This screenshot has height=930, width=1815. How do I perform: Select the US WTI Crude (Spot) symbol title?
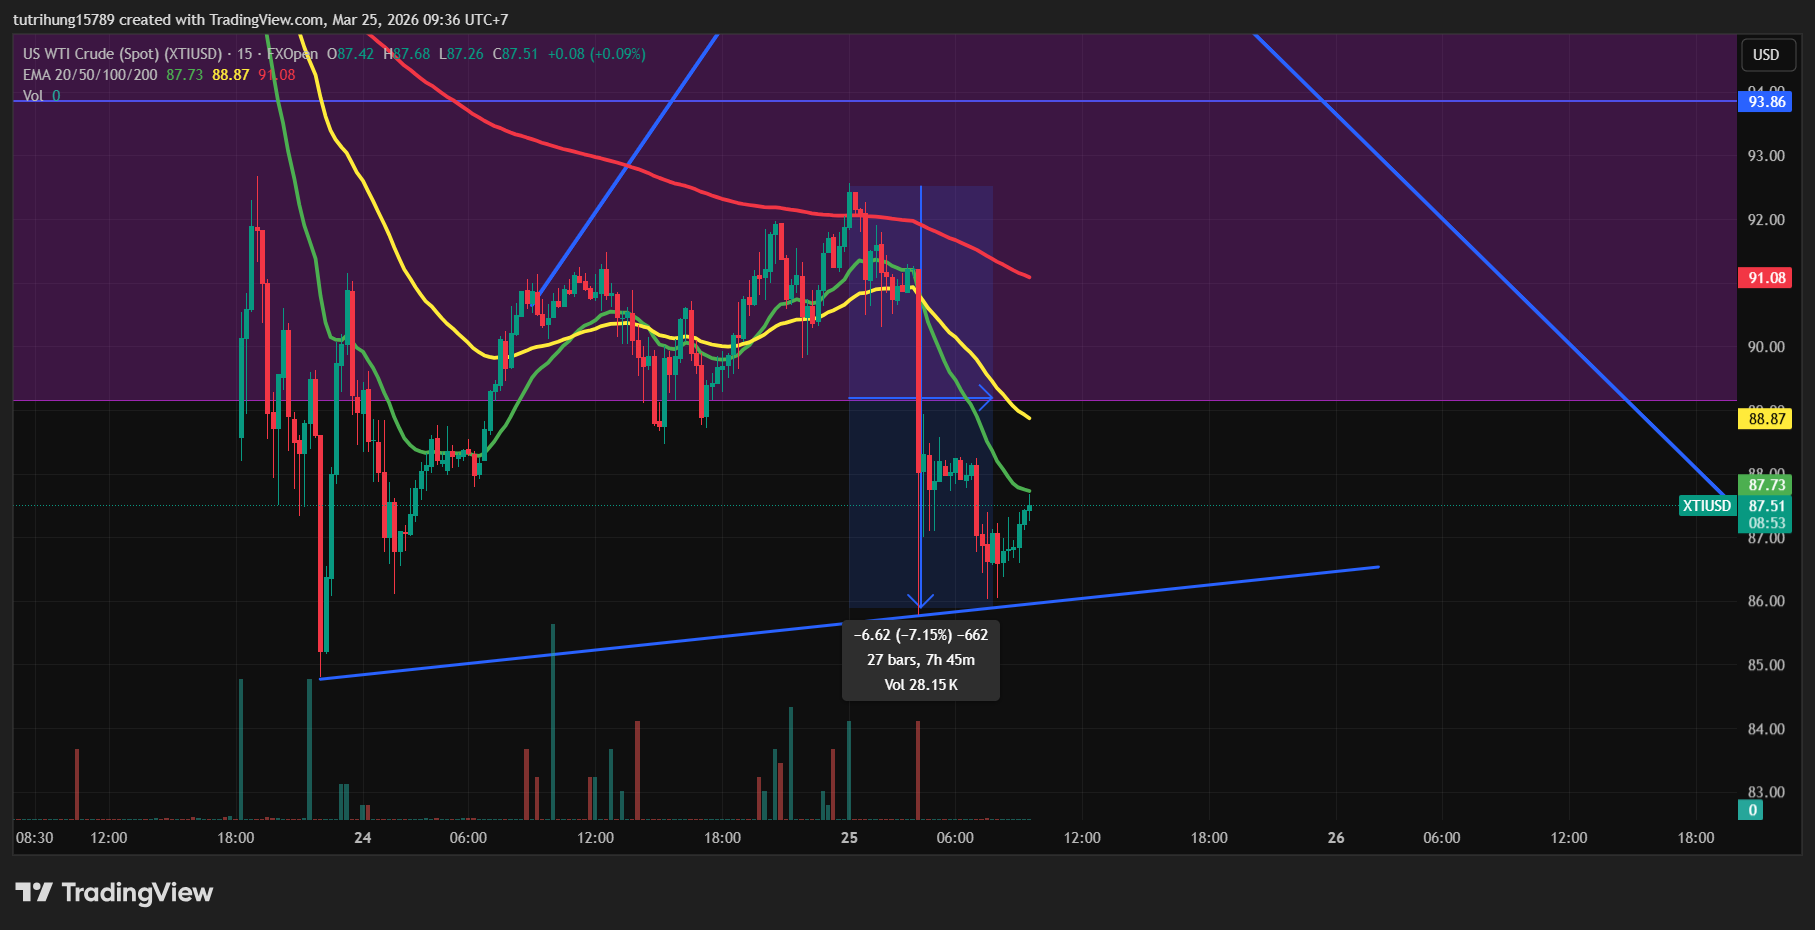point(122,54)
